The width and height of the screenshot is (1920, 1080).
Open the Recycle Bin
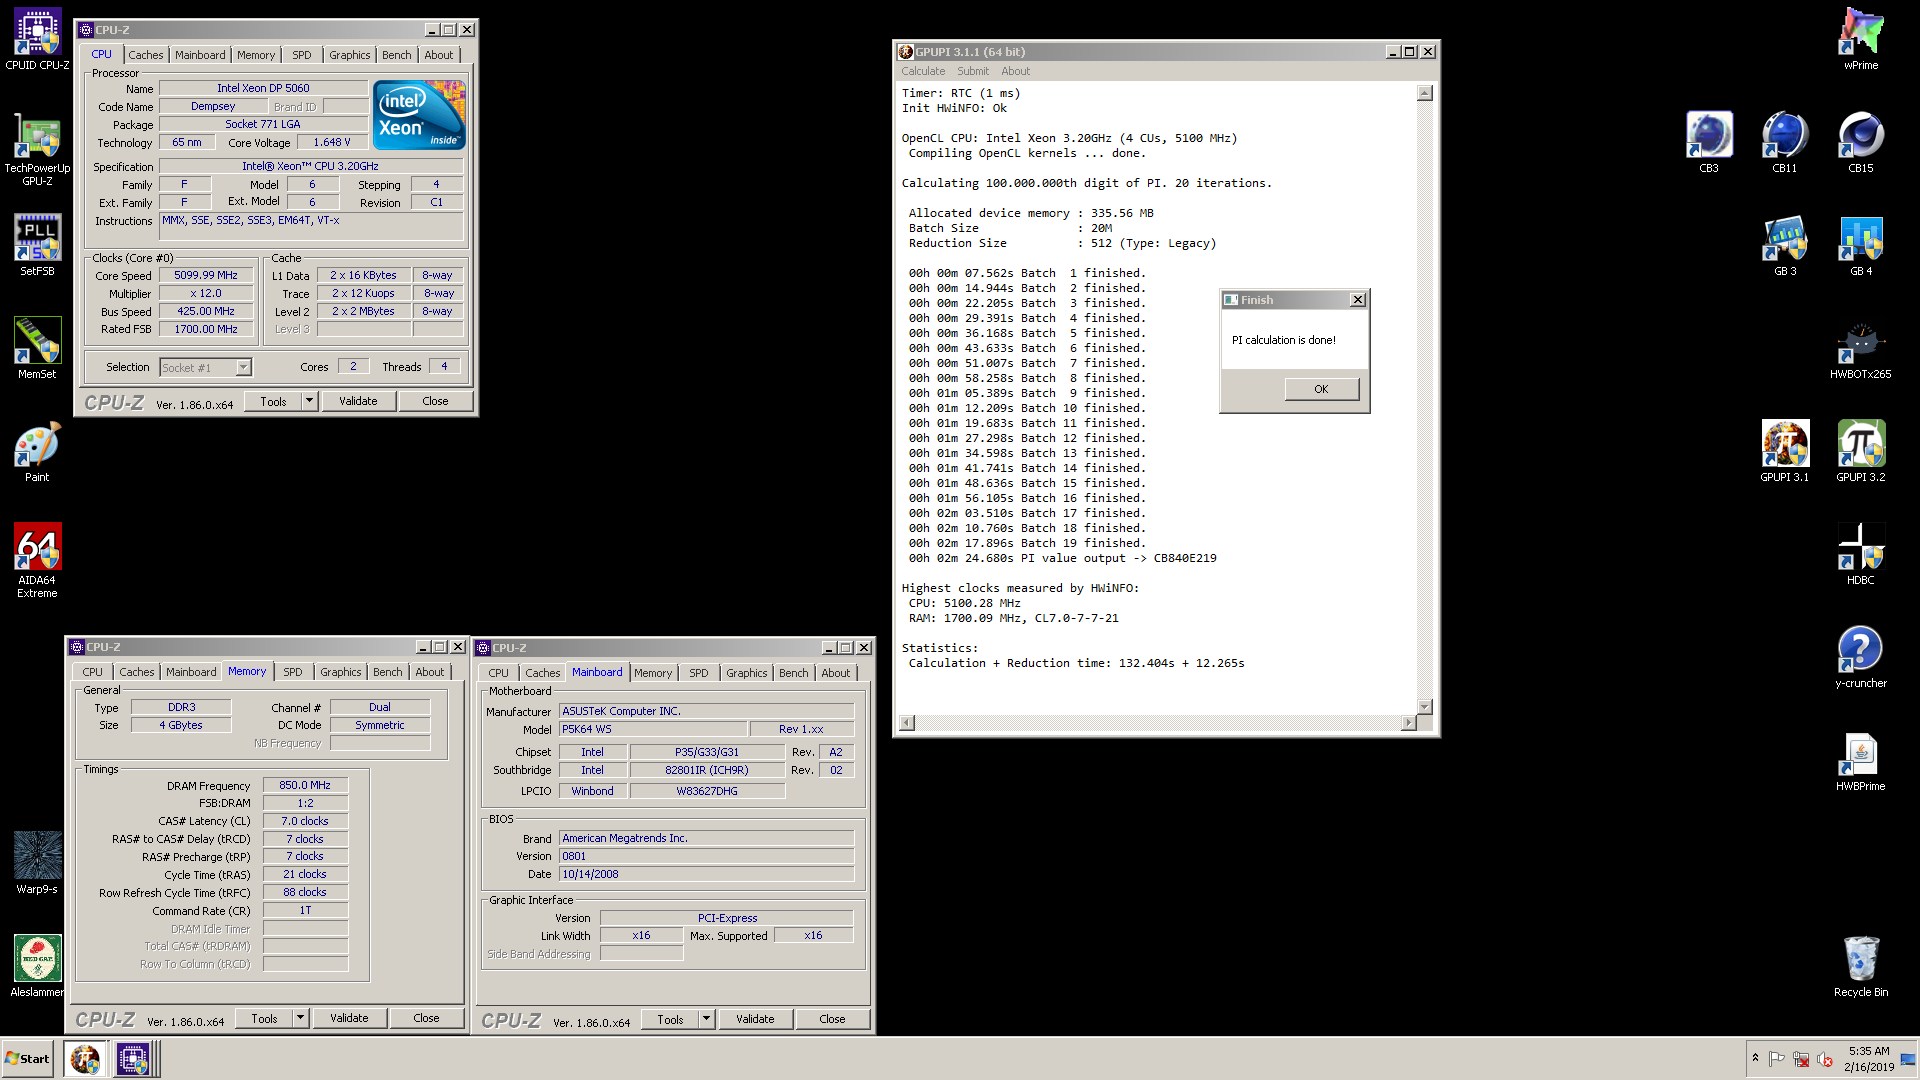coord(1860,966)
